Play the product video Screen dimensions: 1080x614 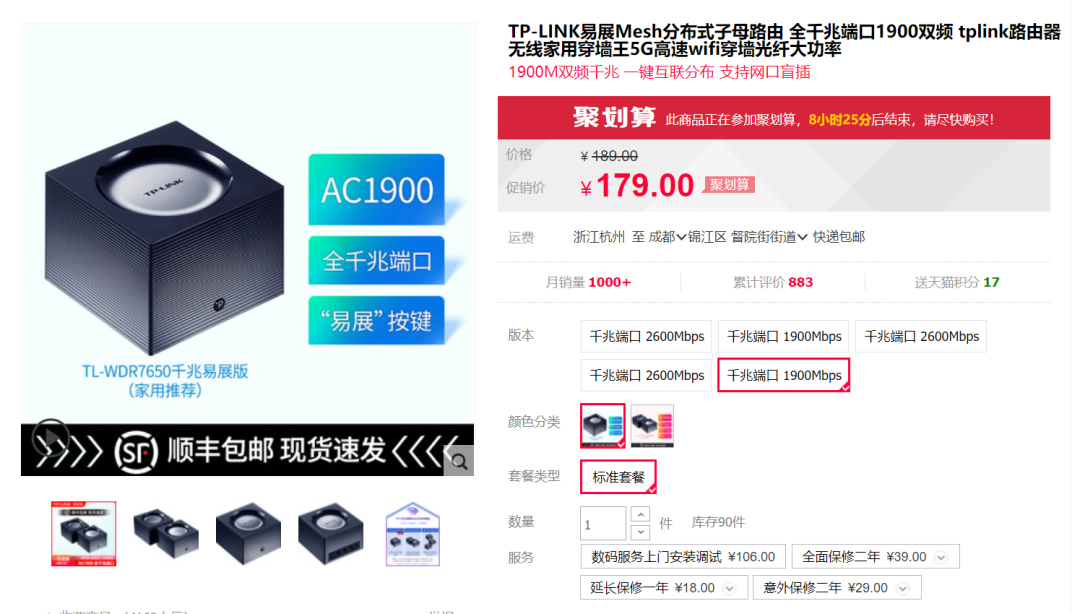point(50,437)
